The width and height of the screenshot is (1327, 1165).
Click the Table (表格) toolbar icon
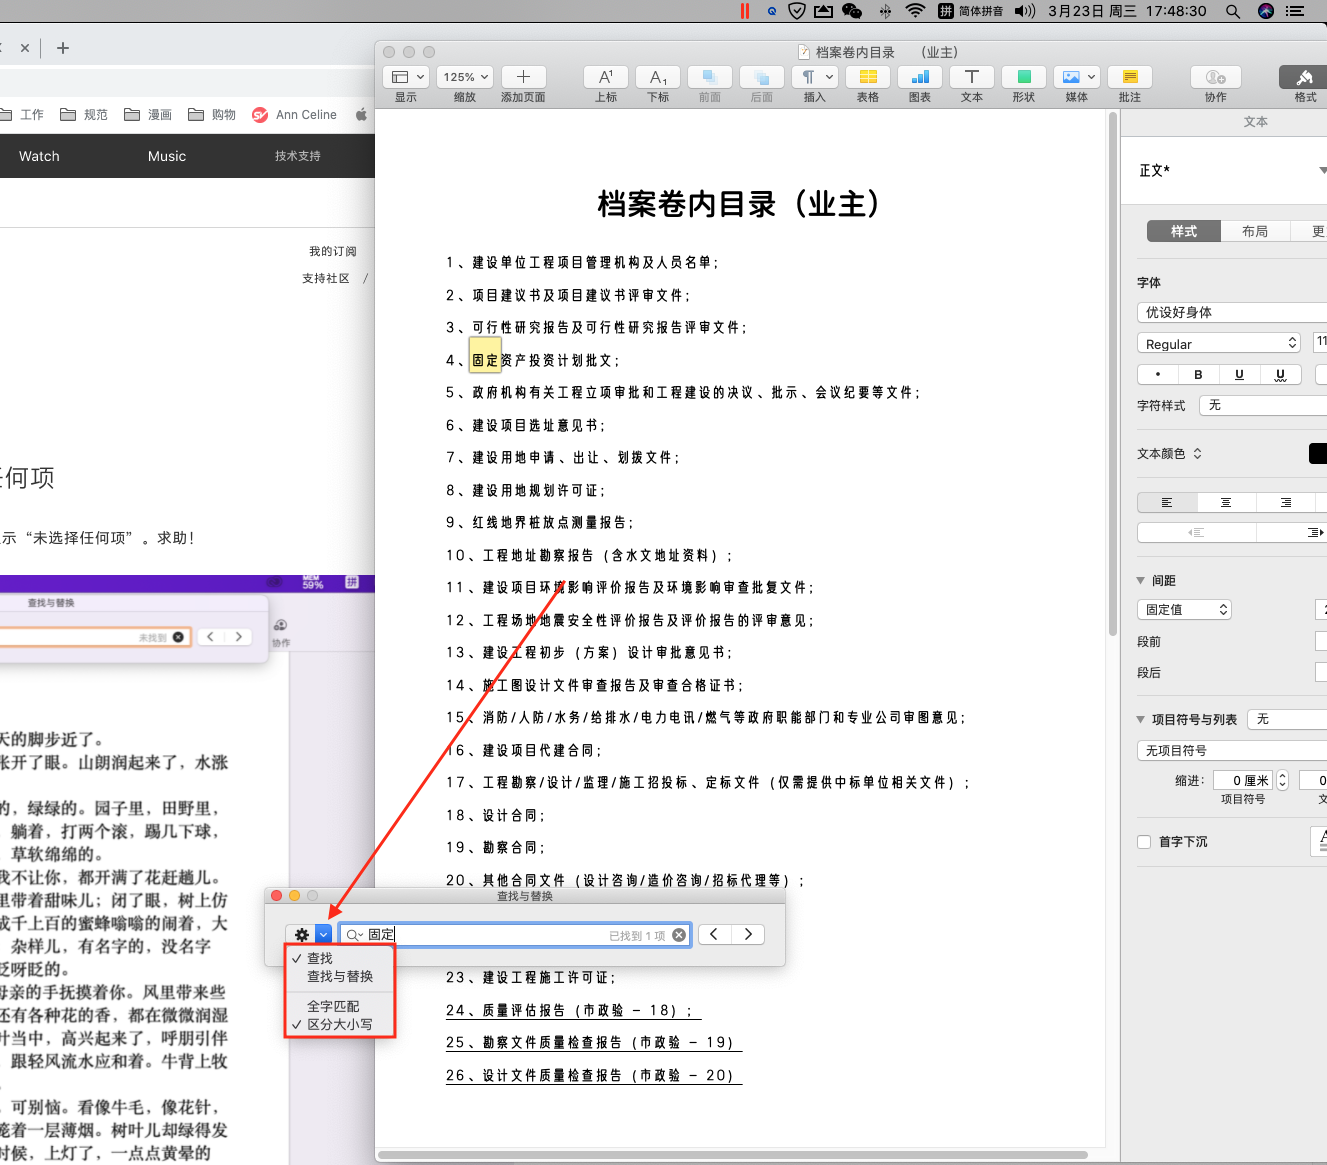[x=867, y=78]
